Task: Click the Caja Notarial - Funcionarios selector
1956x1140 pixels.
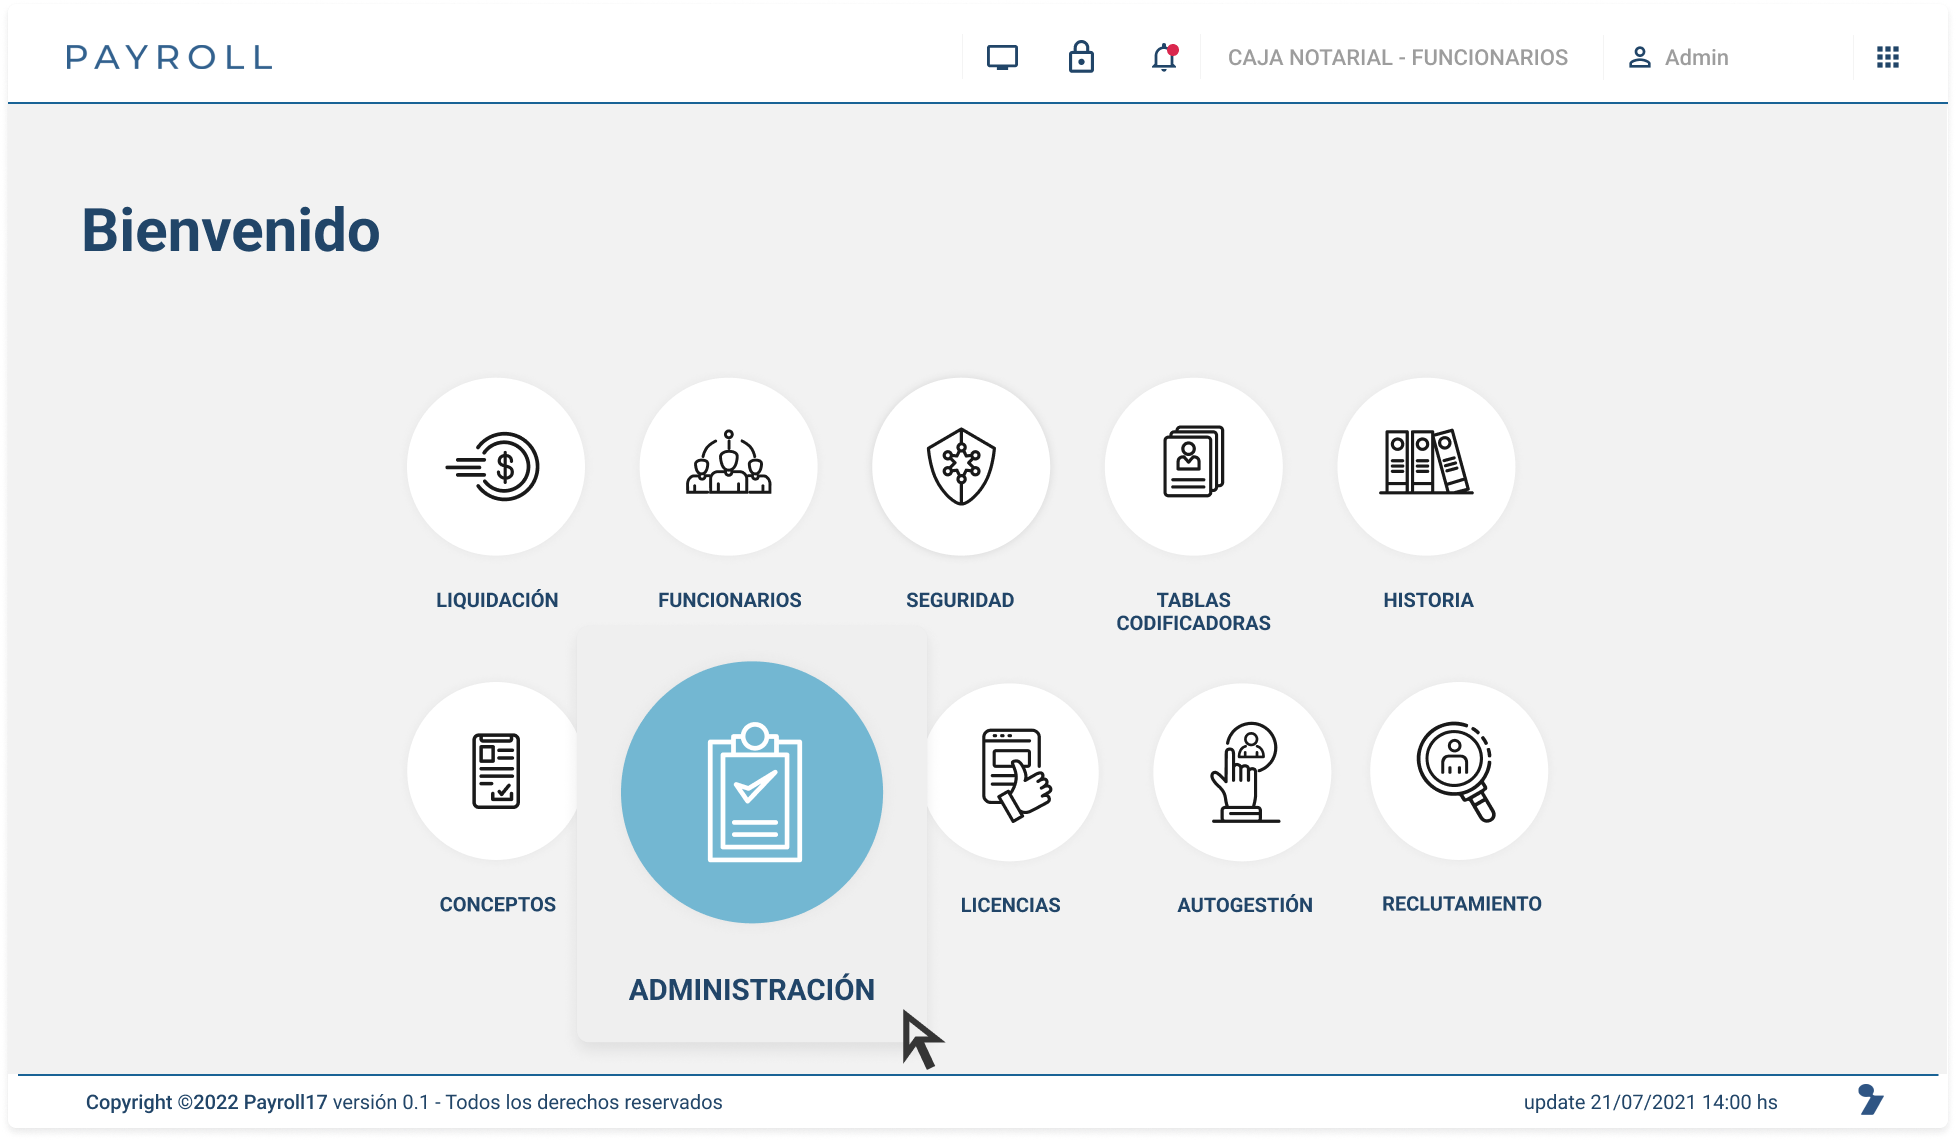Action: (1397, 58)
